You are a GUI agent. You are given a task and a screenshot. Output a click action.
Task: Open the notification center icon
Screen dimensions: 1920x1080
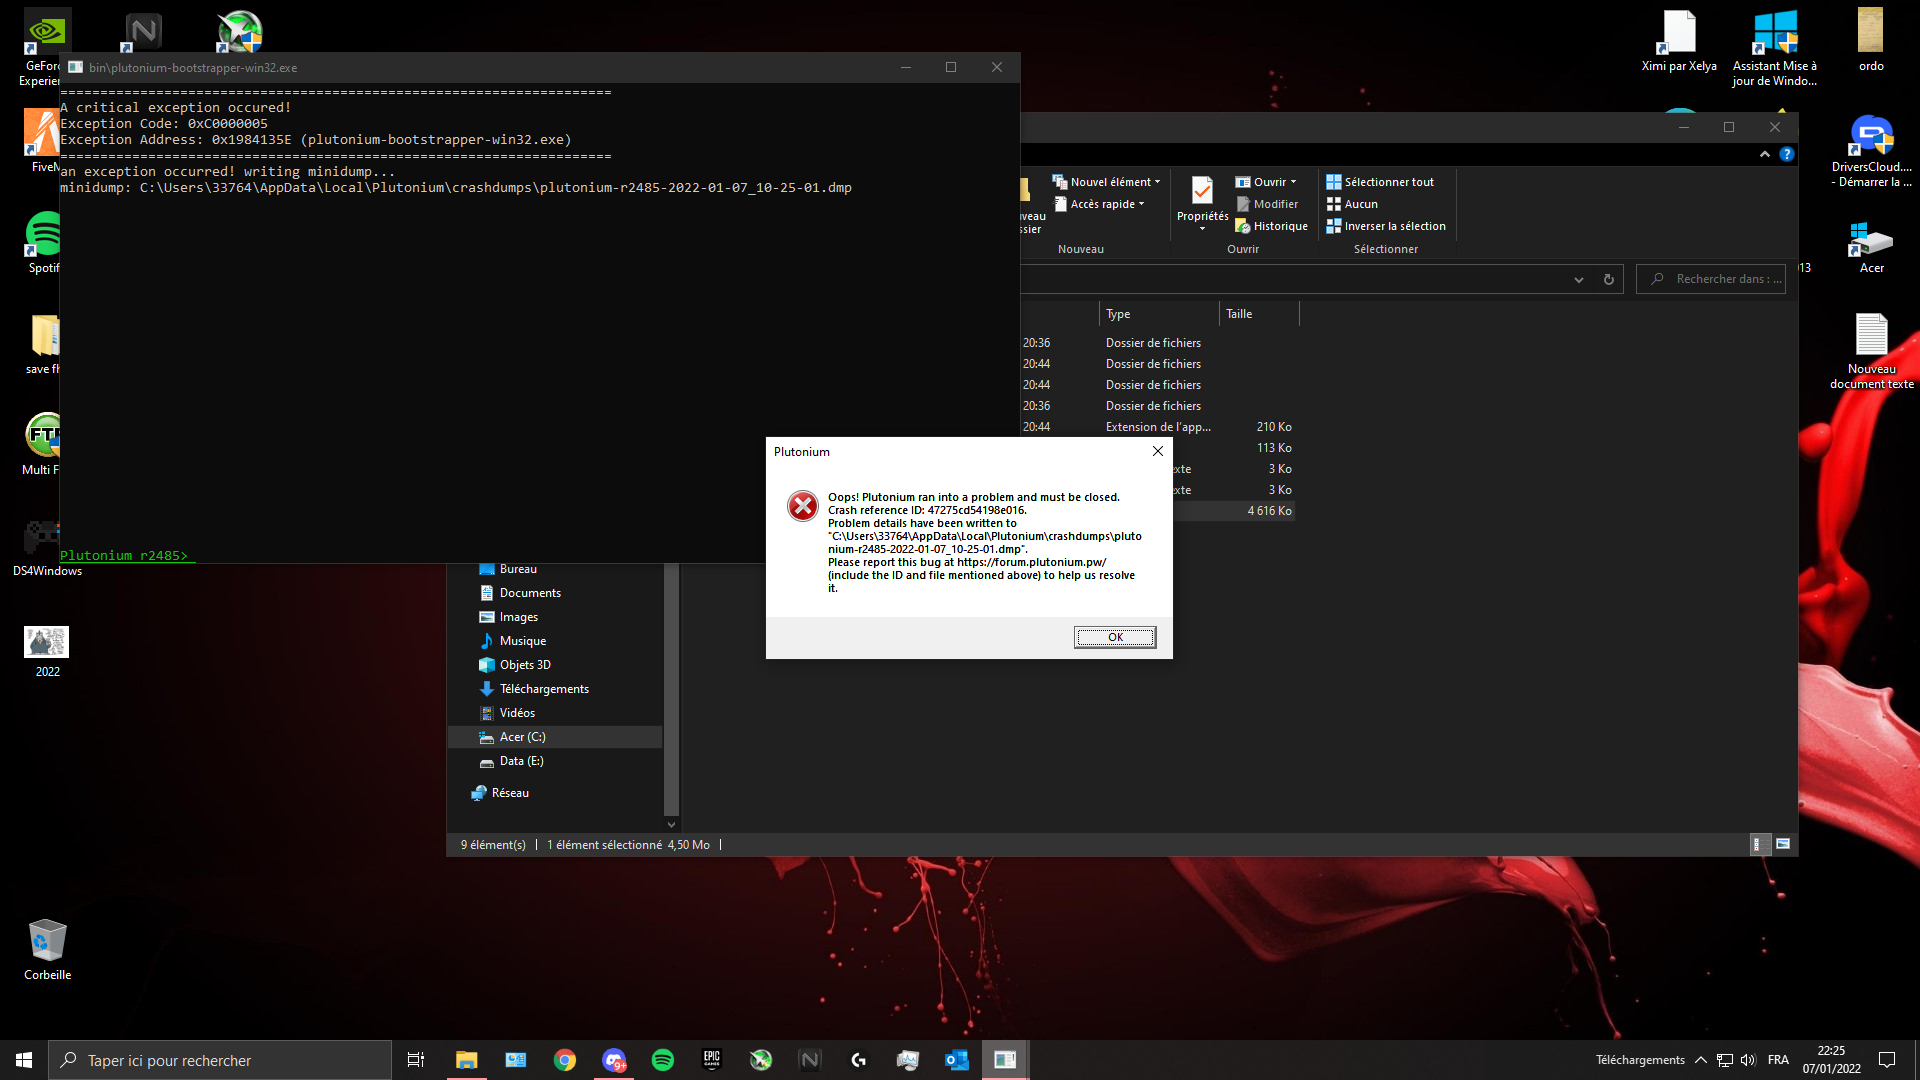click(x=1887, y=1060)
